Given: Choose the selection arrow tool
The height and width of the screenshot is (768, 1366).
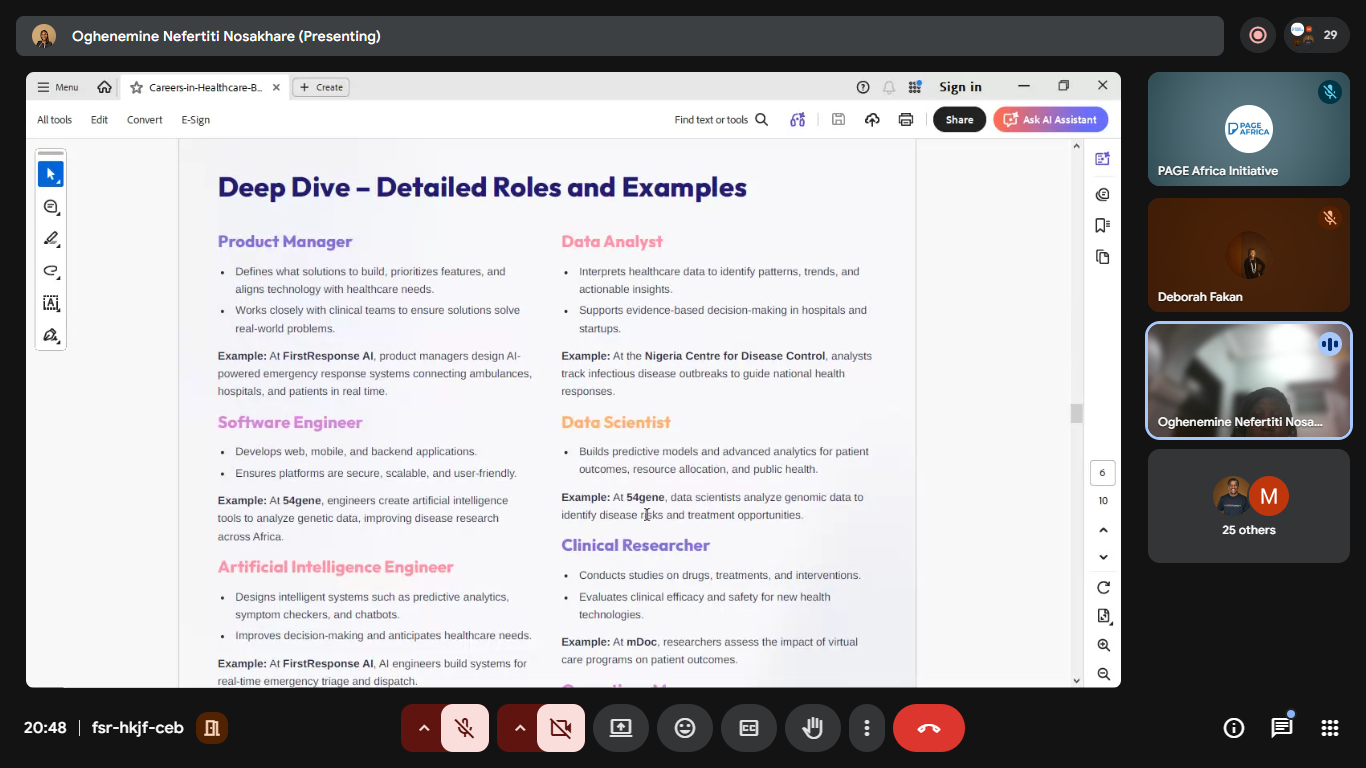Looking at the screenshot, I should tap(51, 174).
